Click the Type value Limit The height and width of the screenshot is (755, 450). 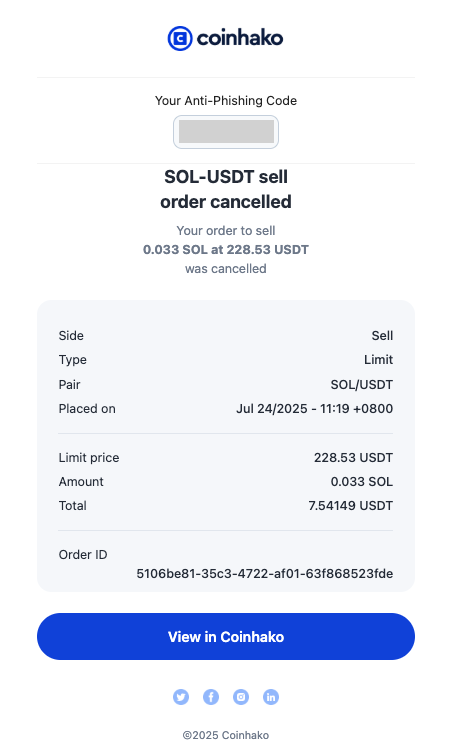click(x=379, y=360)
